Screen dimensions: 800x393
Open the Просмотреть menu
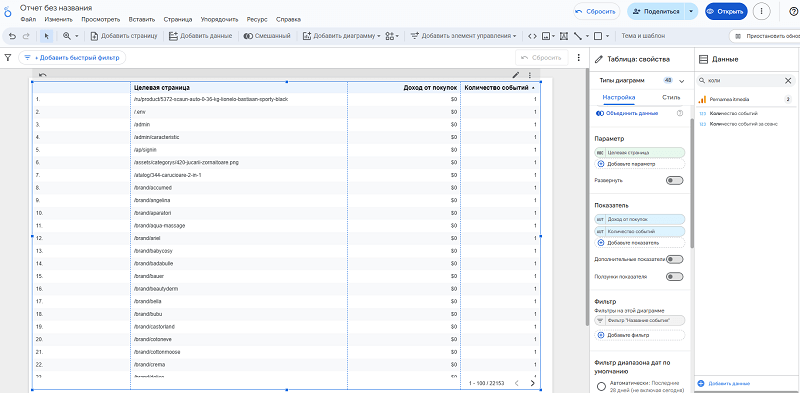[101, 20]
